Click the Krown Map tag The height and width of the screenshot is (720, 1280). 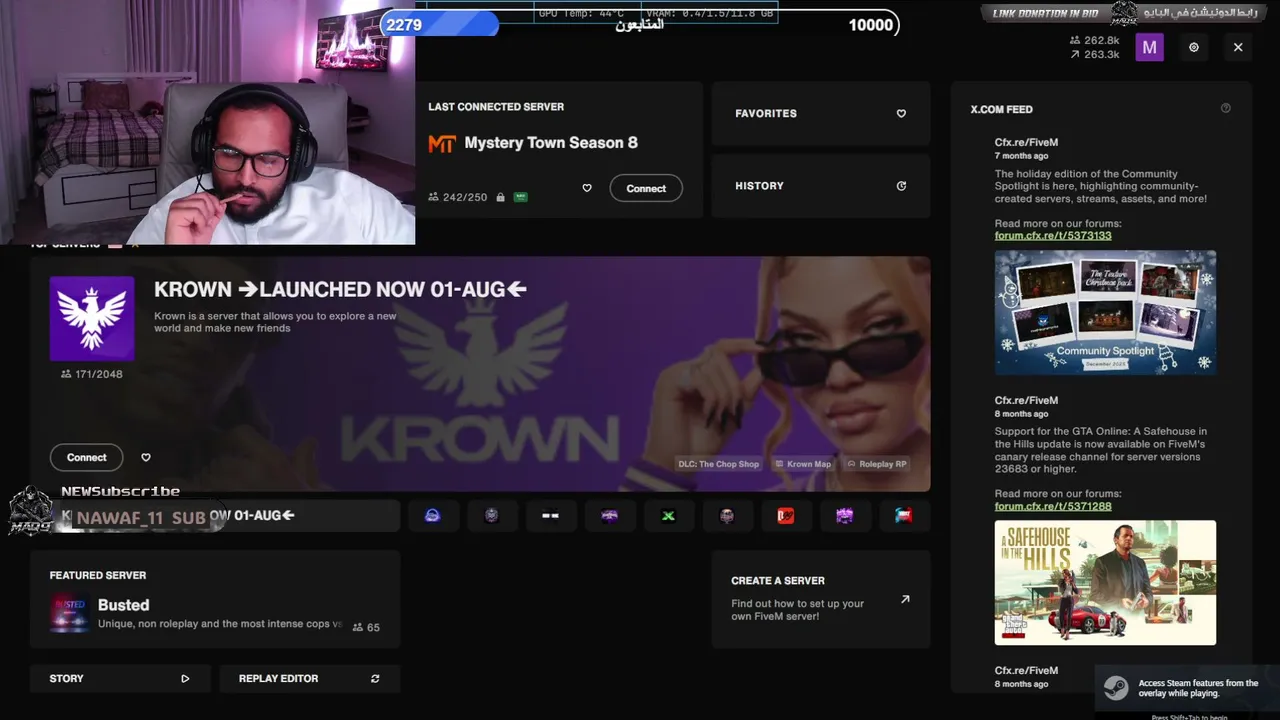pyautogui.click(x=802, y=464)
